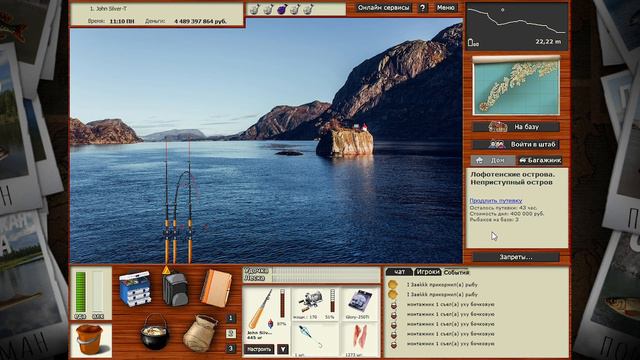The height and width of the screenshot is (360, 640).
Task: Click the green energy level bar
Action: pos(80,292)
